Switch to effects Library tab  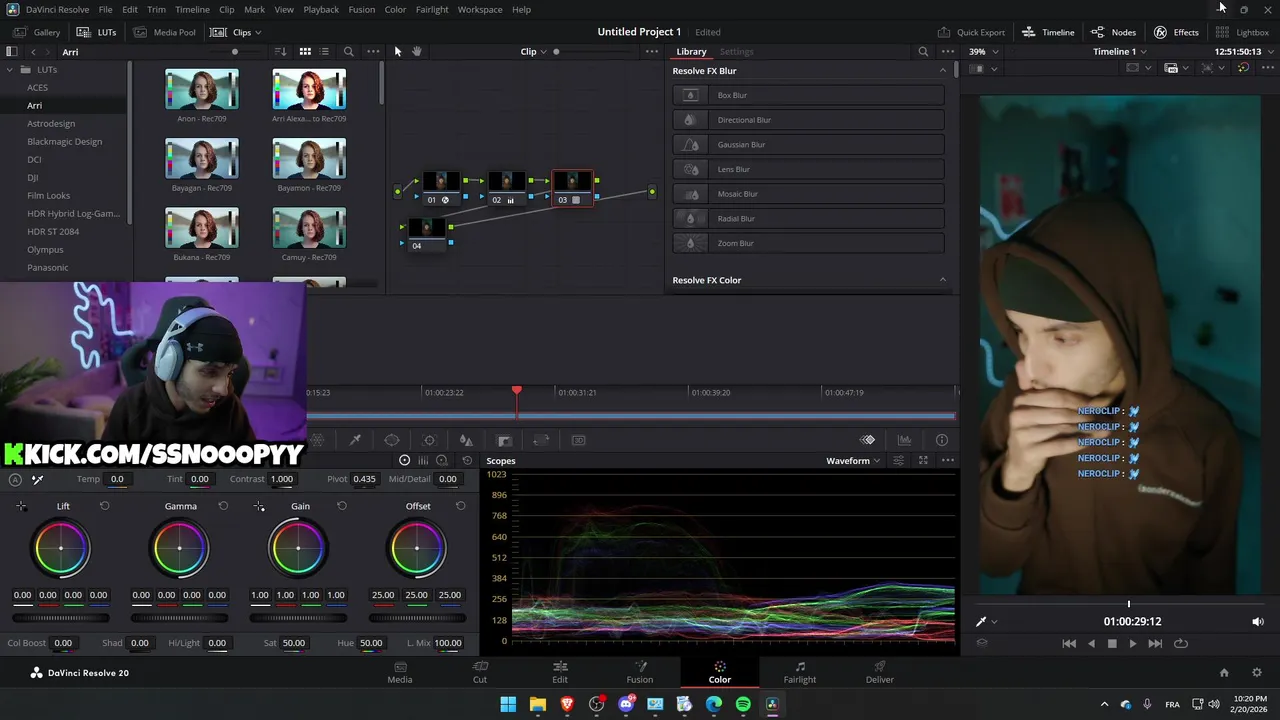pyautogui.click(x=691, y=51)
